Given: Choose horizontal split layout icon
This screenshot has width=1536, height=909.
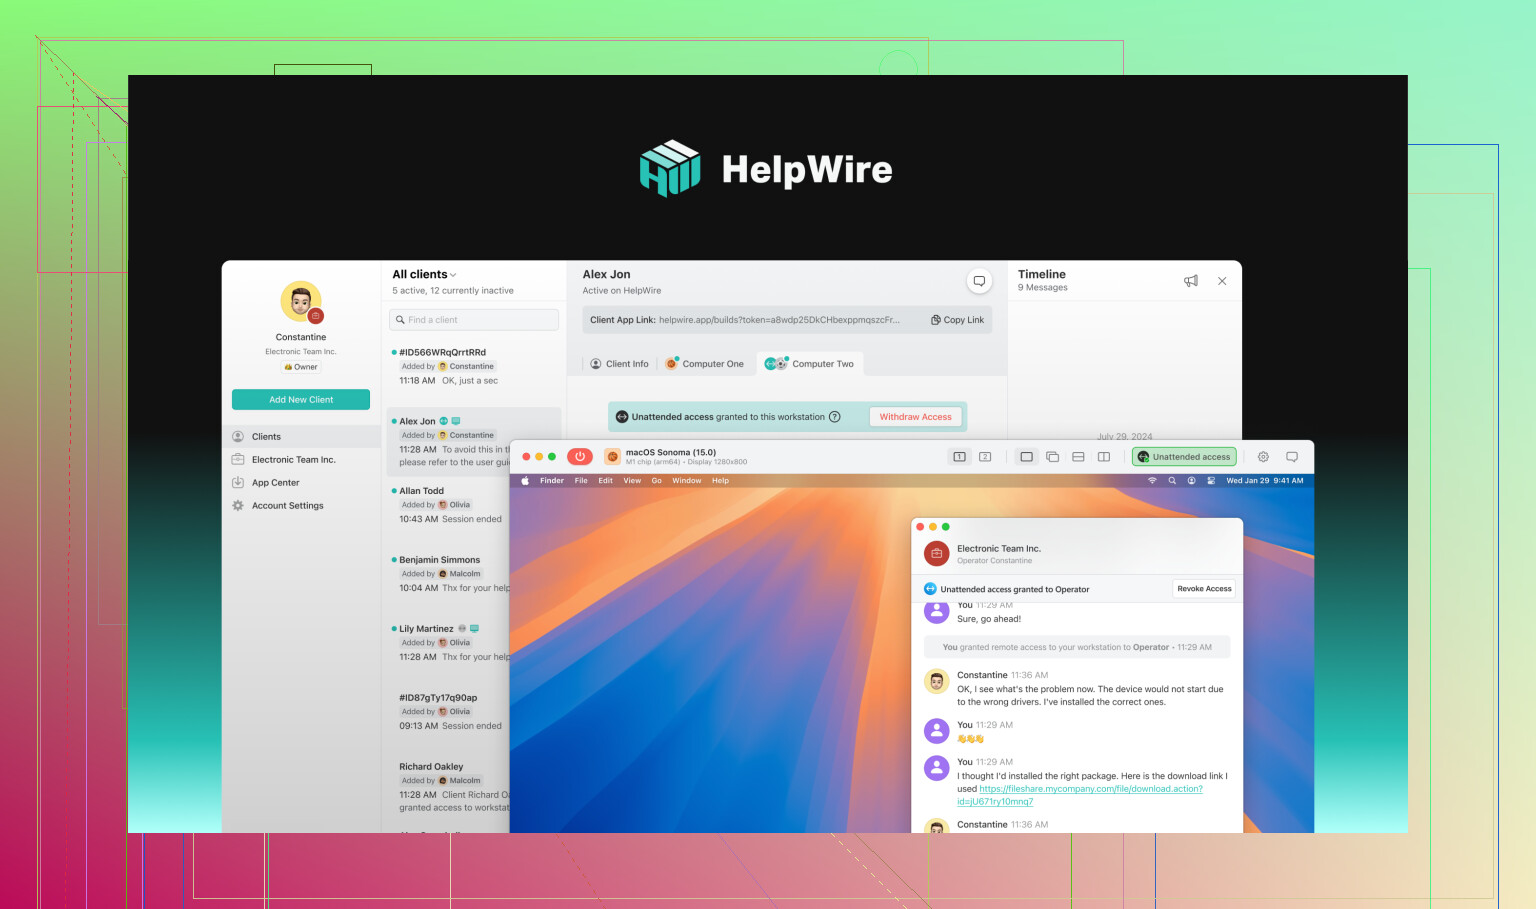Looking at the screenshot, I should pyautogui.click(x=1078, y=457).
